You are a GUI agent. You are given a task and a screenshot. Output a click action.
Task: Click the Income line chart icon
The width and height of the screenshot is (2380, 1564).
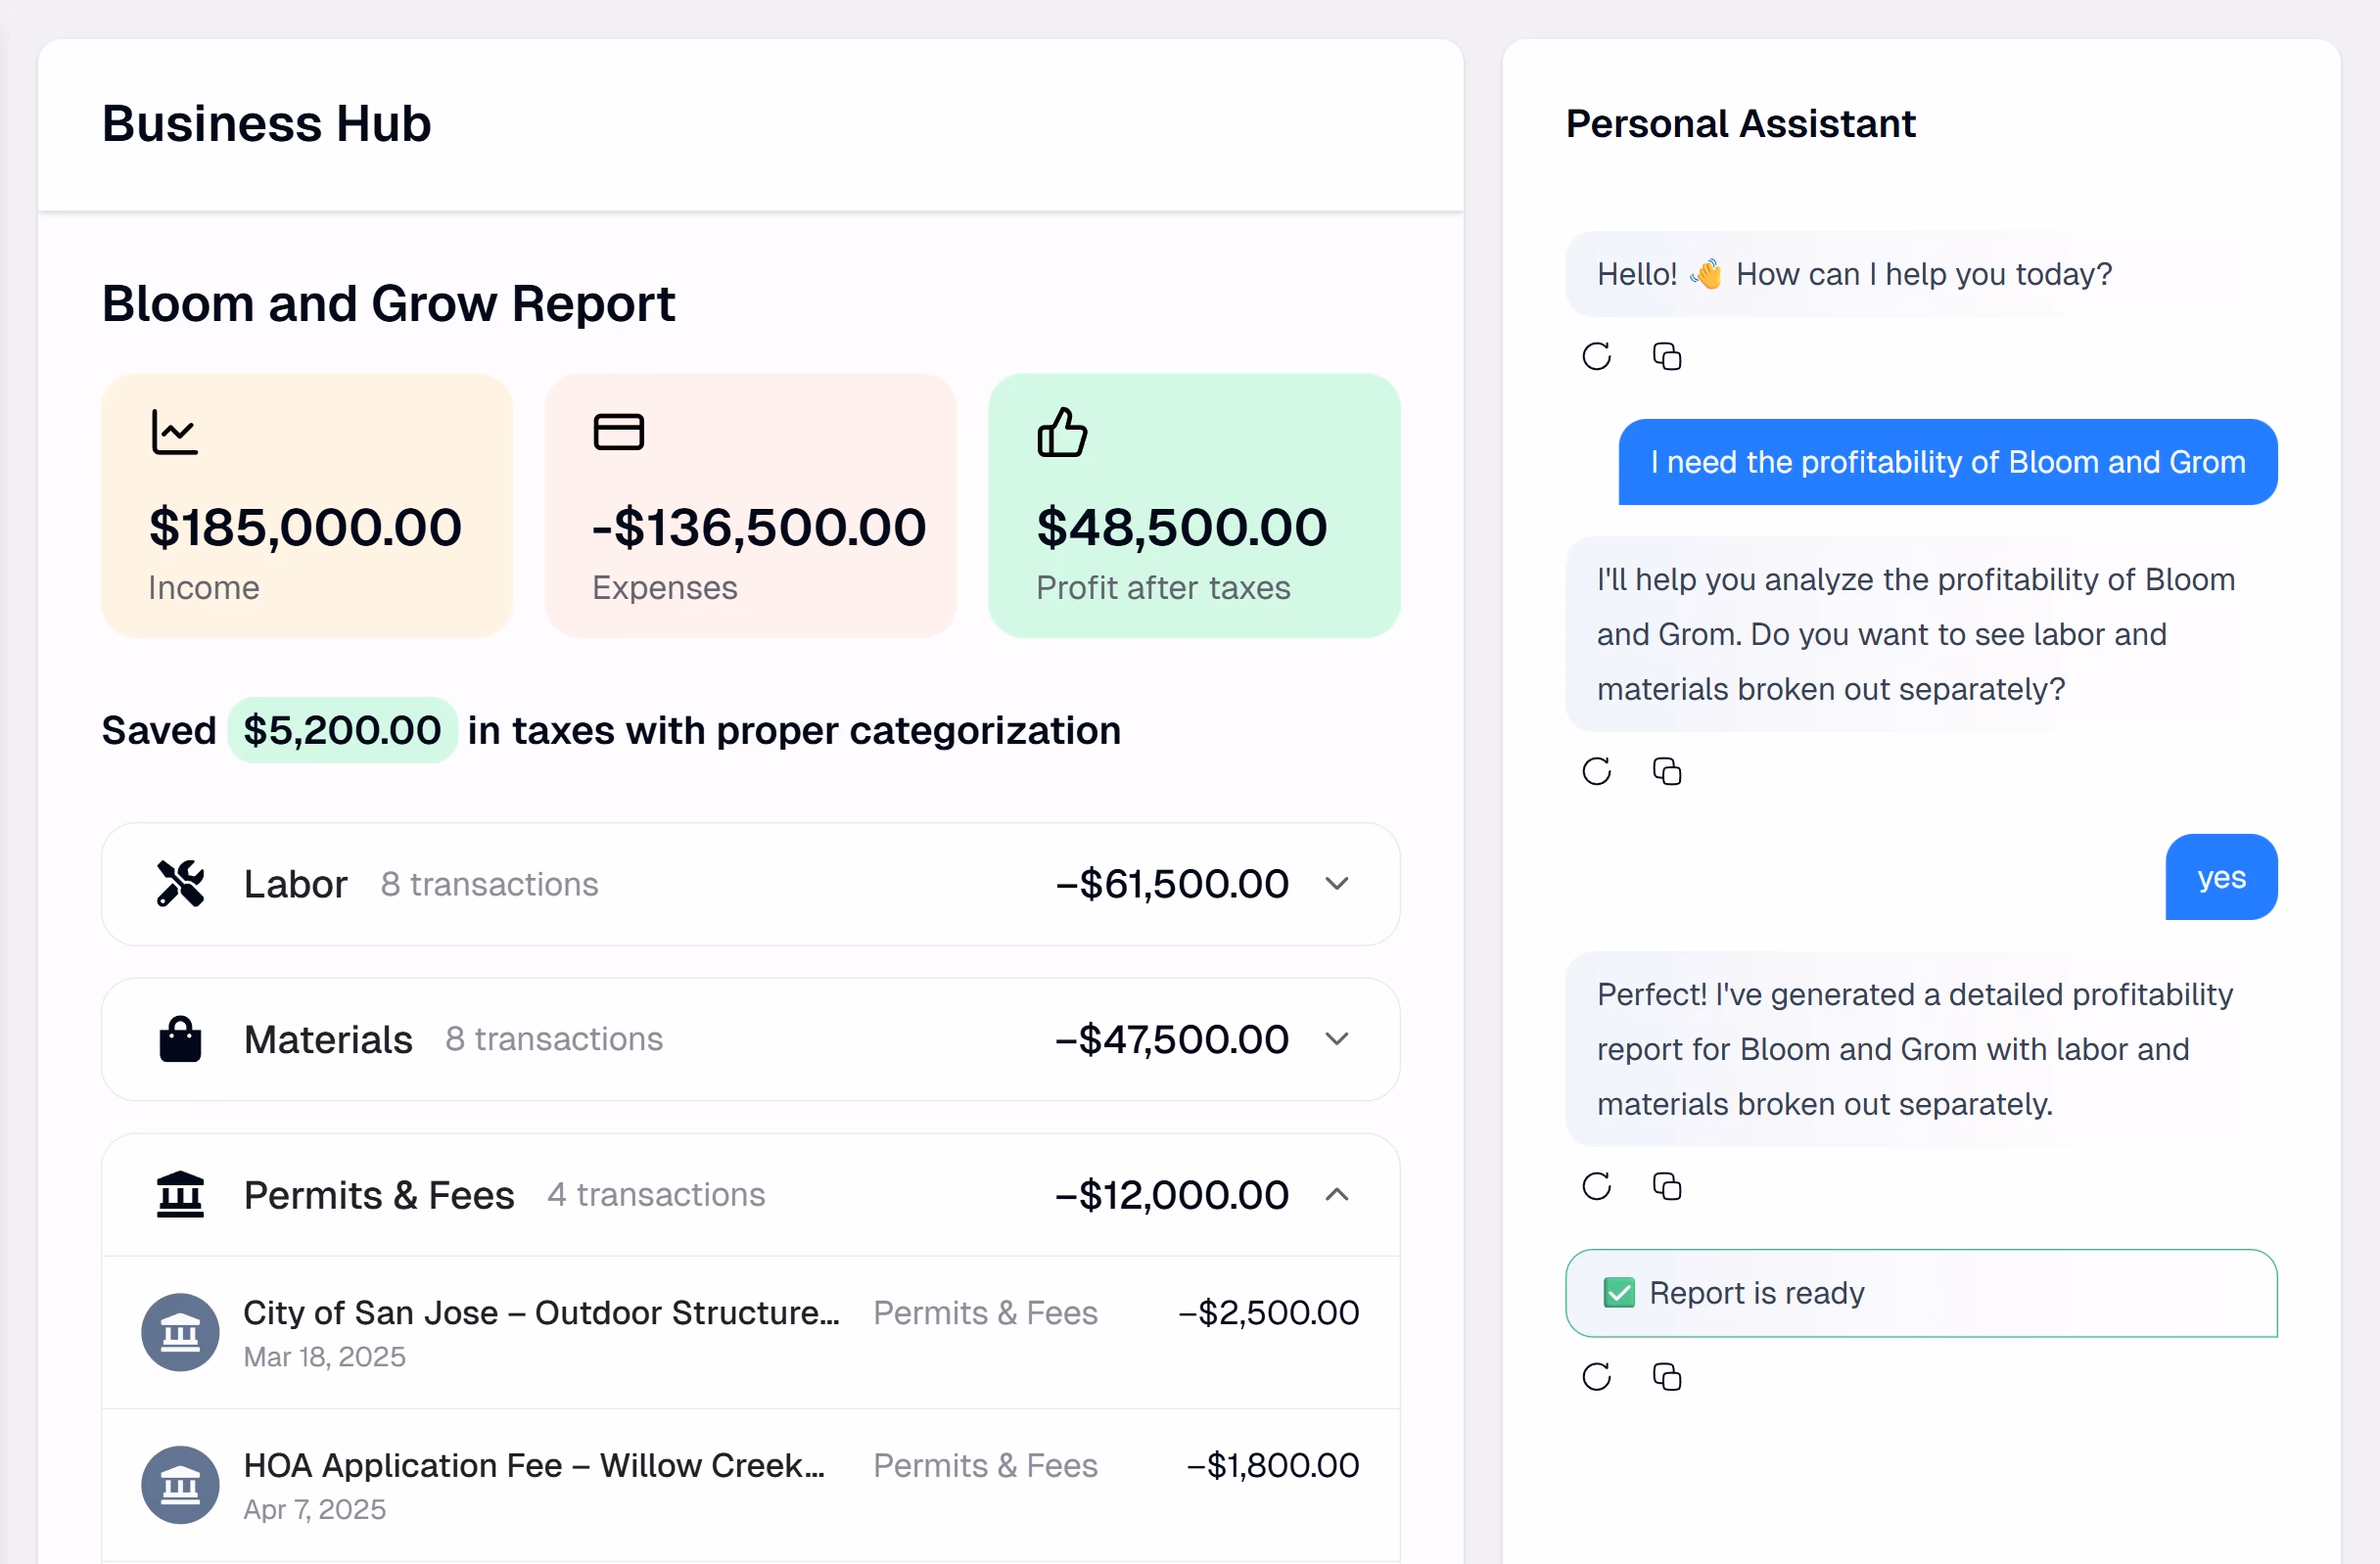[x=174, y=432]
